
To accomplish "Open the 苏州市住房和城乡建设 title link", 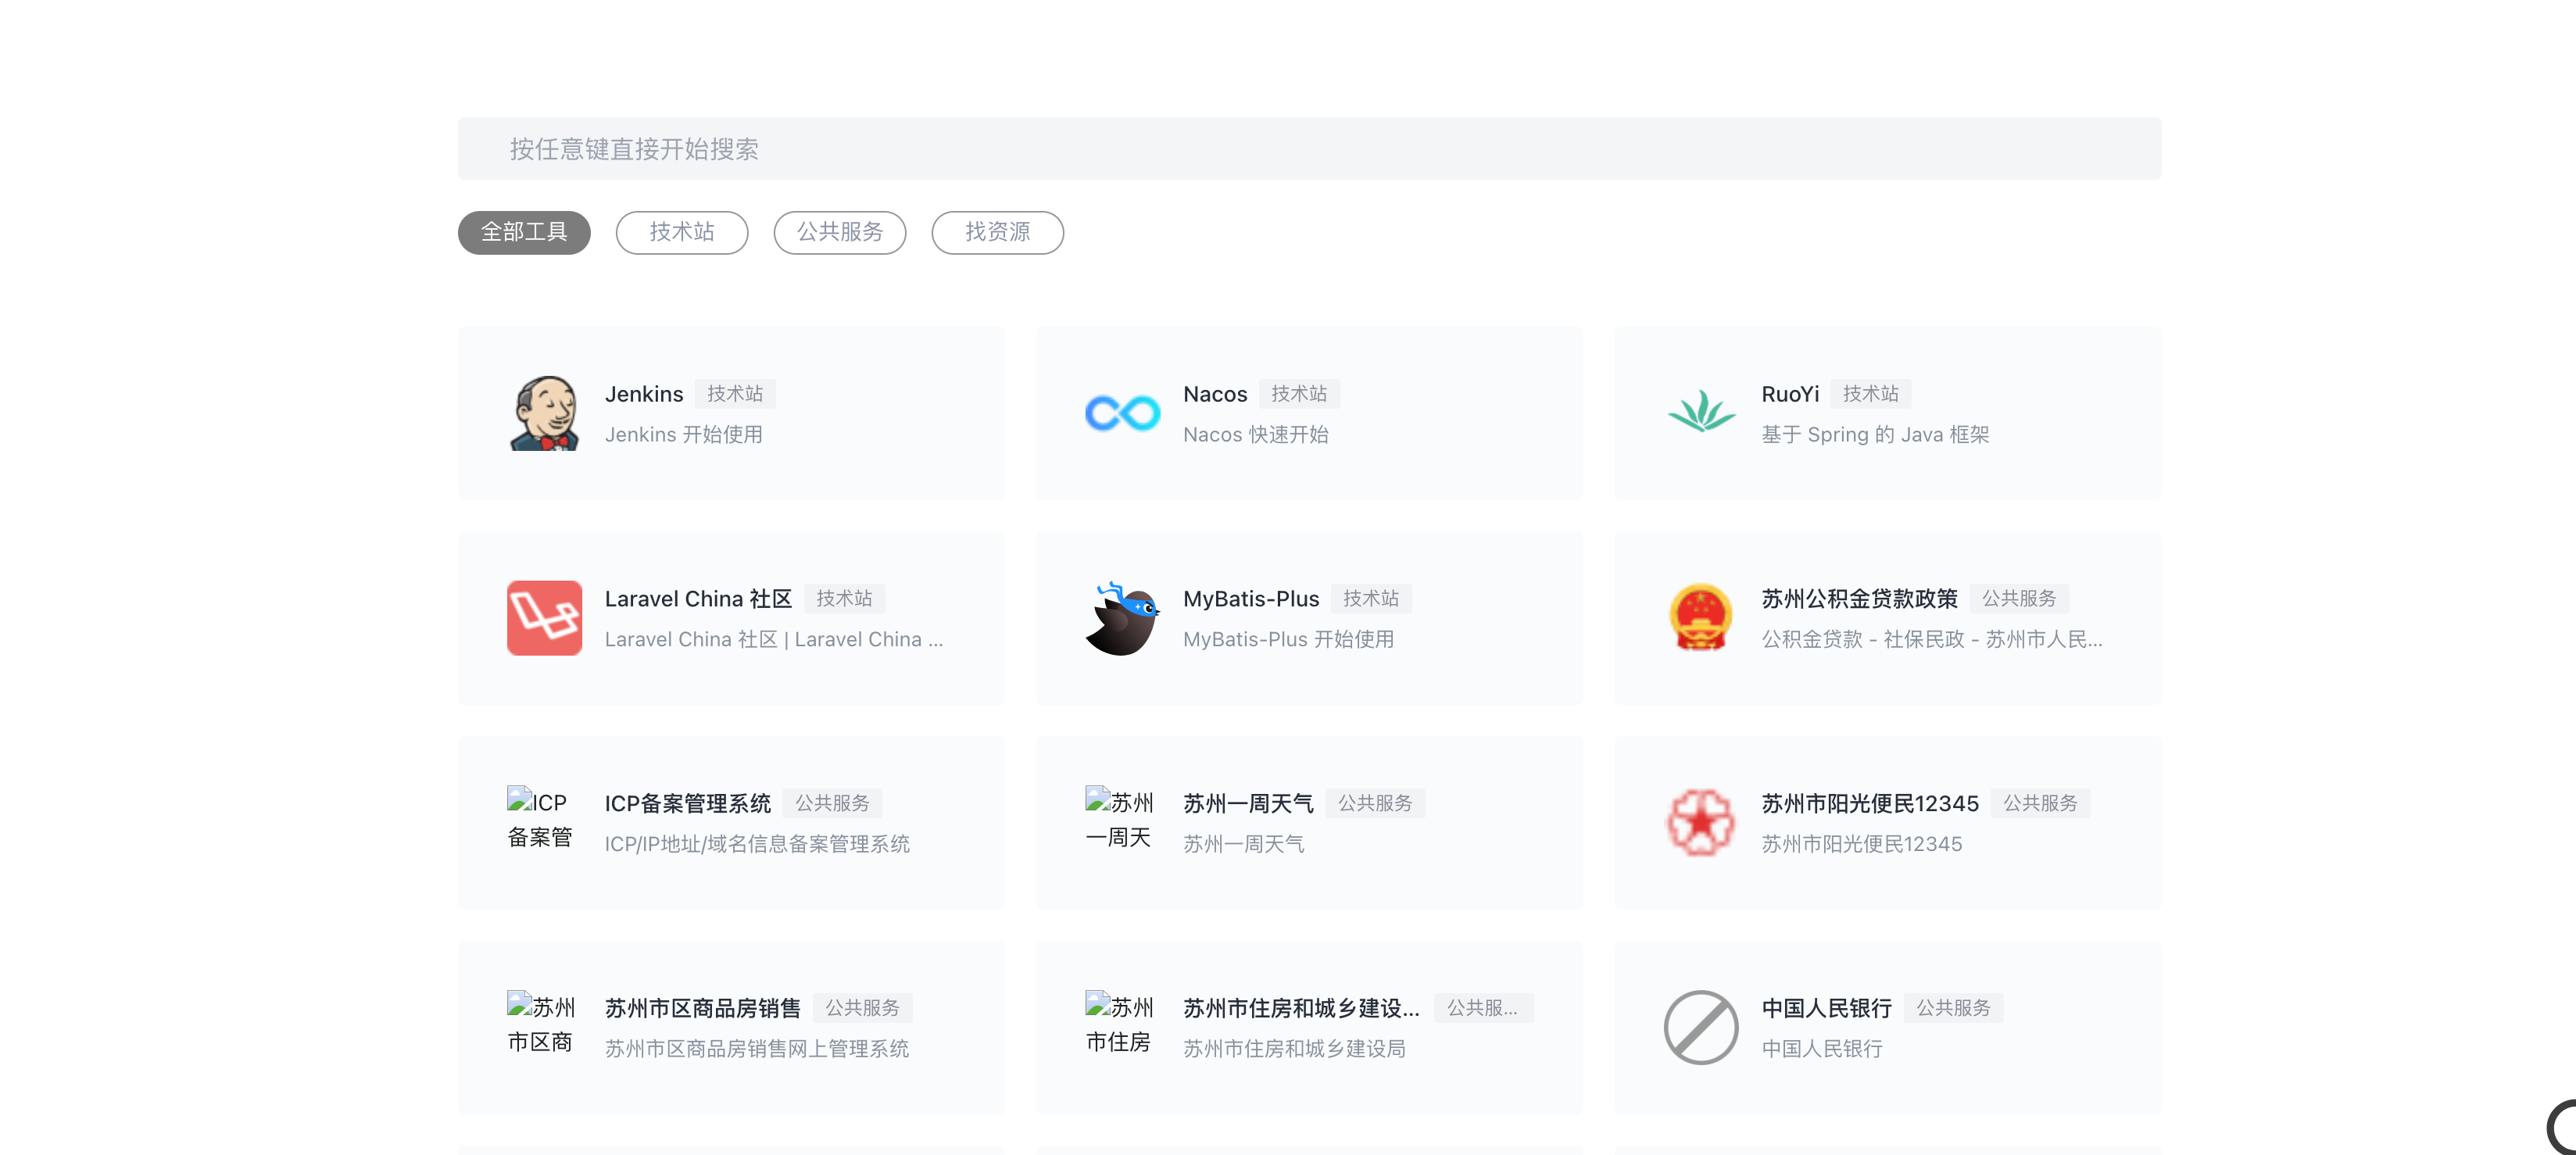I will click(1300, 1008).
